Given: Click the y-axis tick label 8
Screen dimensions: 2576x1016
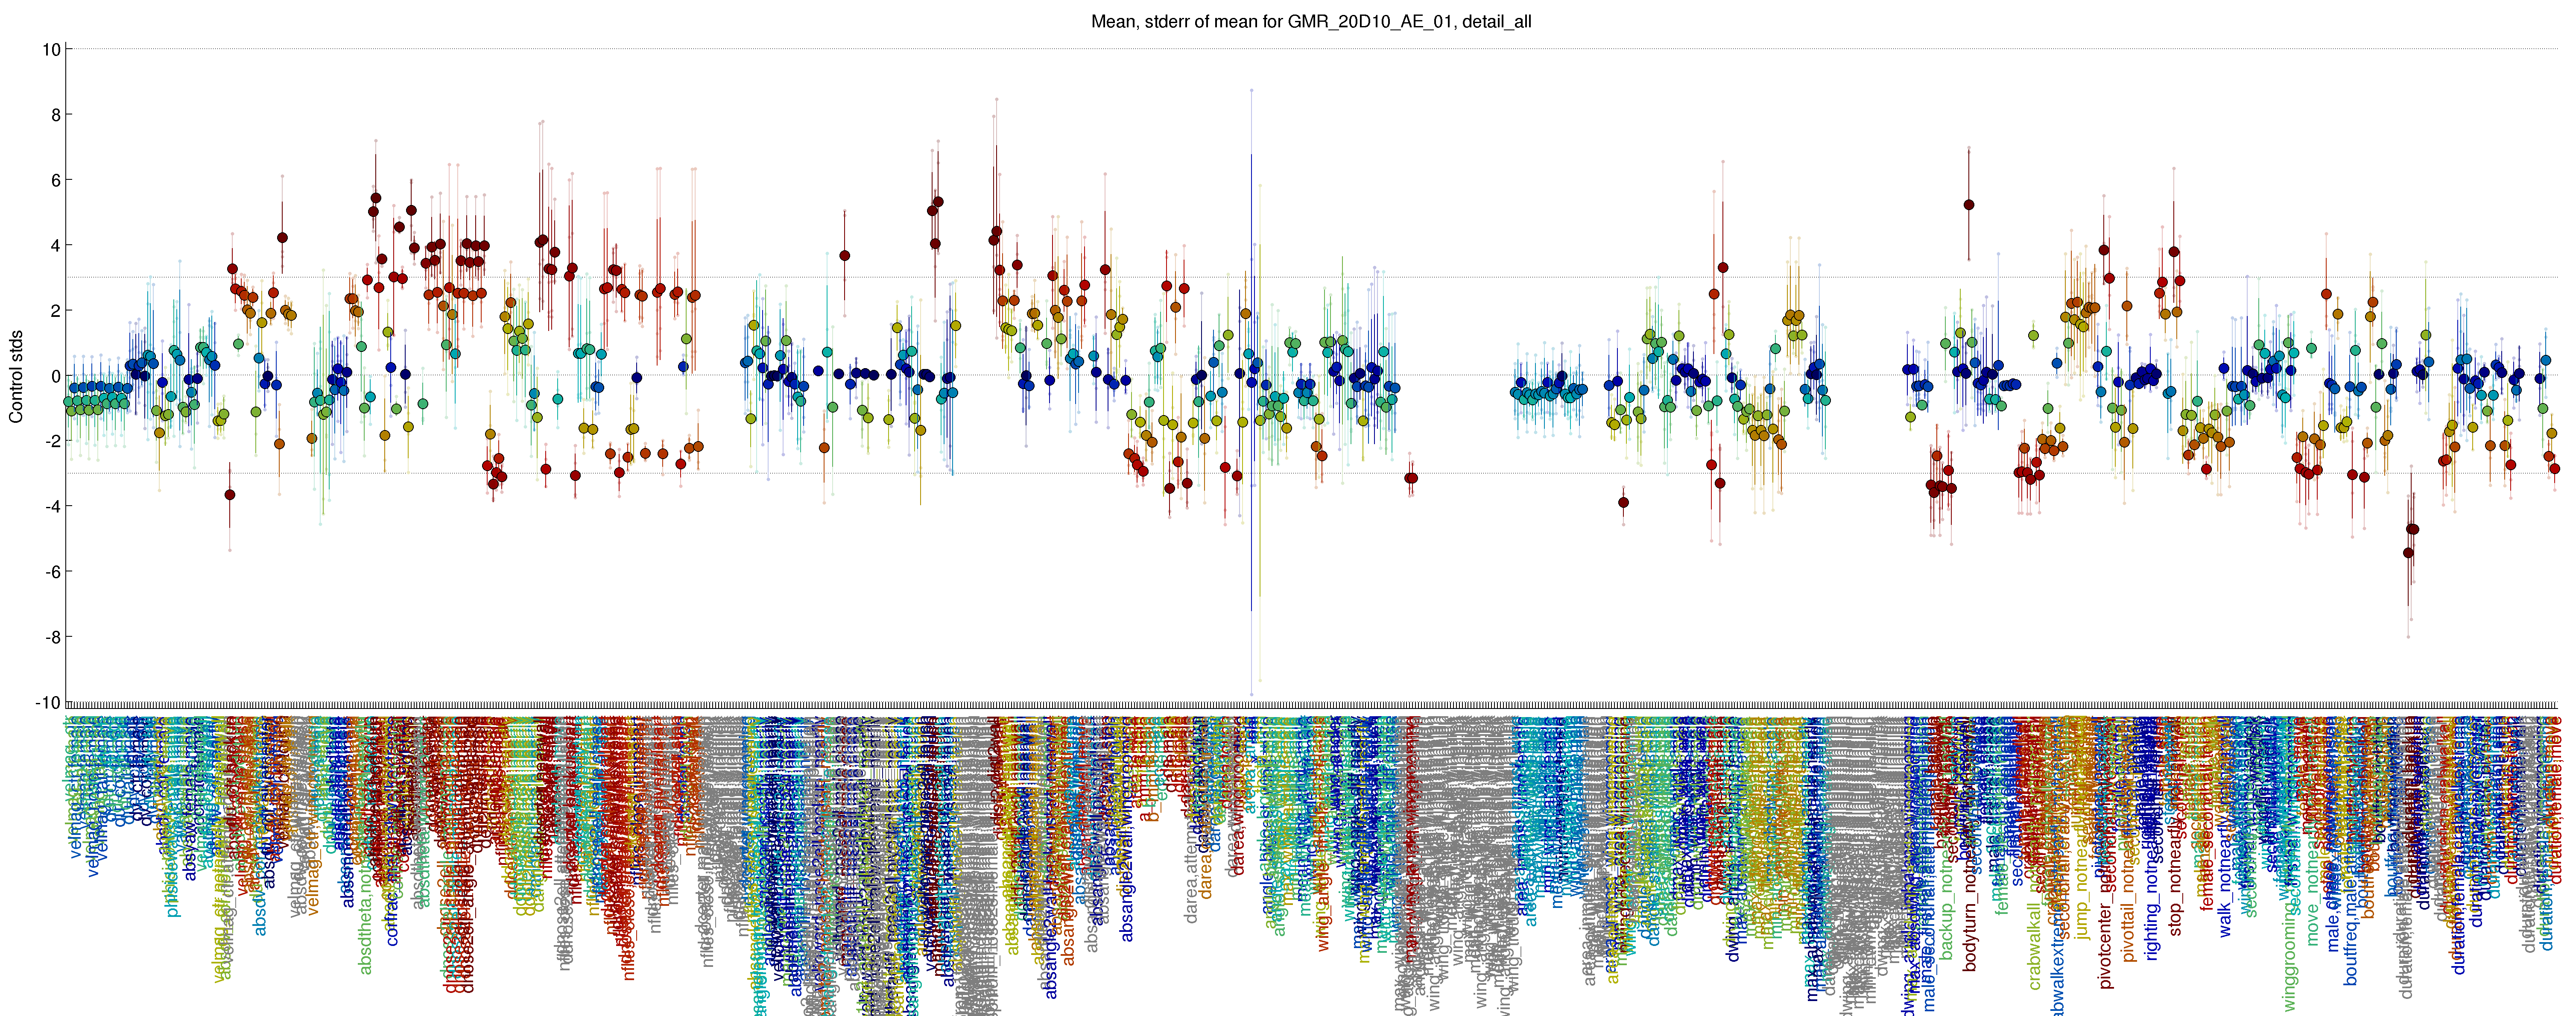Looking at the screenshot, I should coord(56,115).
